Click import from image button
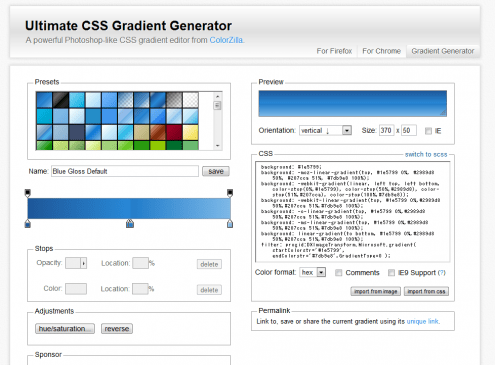 [375, 291]
